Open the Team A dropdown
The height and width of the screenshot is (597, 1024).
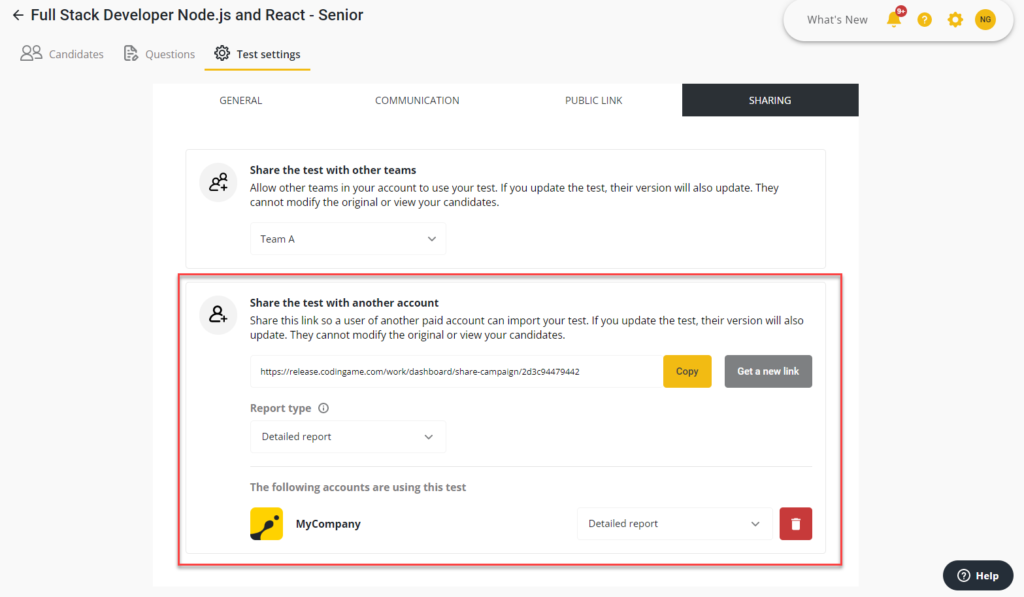click(x=347, y=238)
